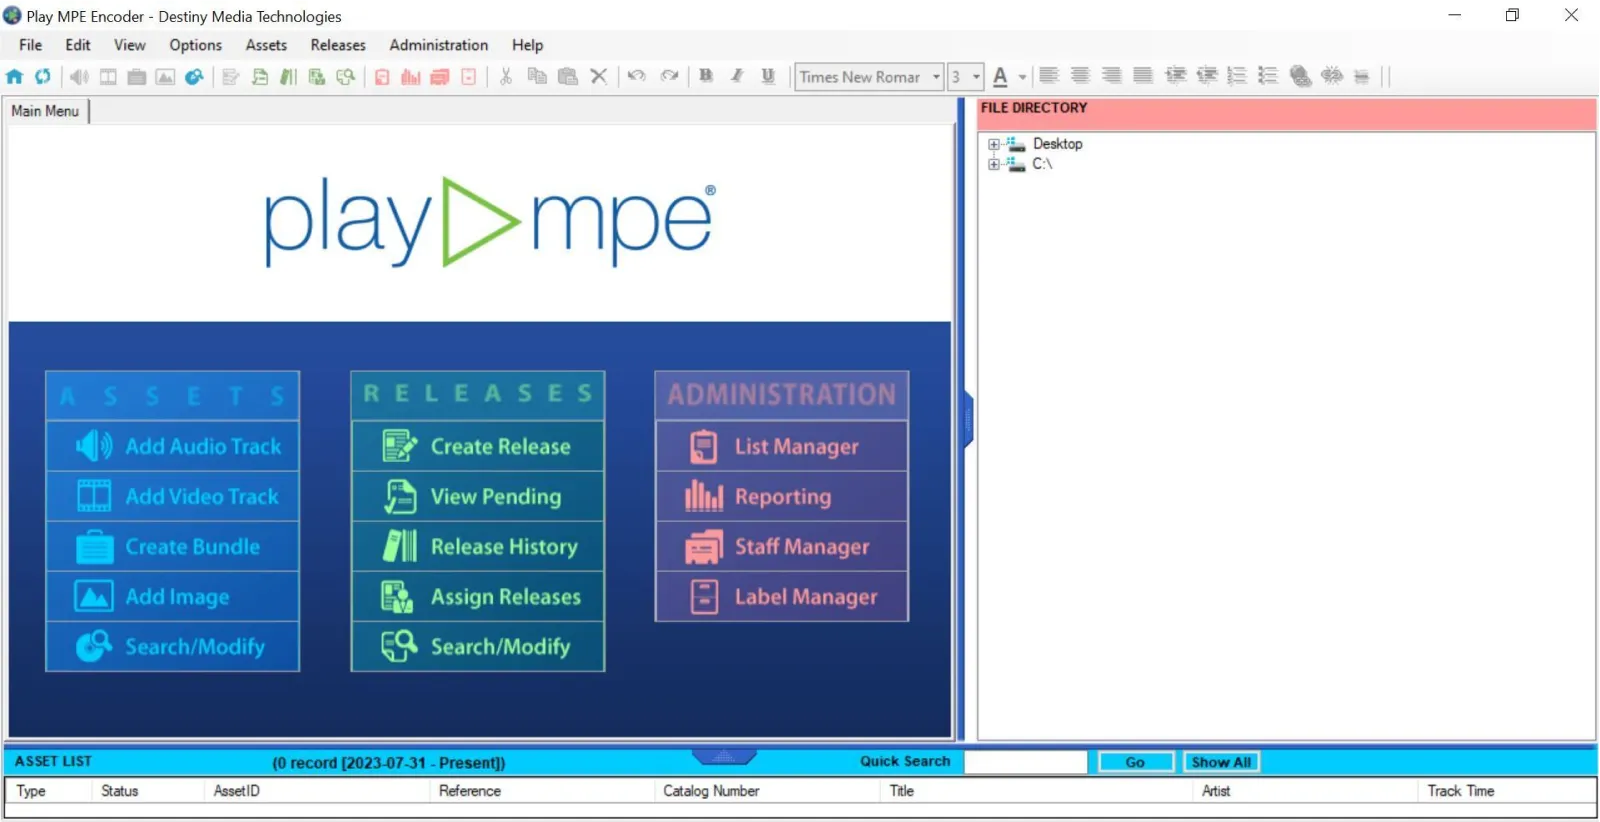Click the green release history books icon
This screenshot has width=1600, height=822.
[288, 76]
